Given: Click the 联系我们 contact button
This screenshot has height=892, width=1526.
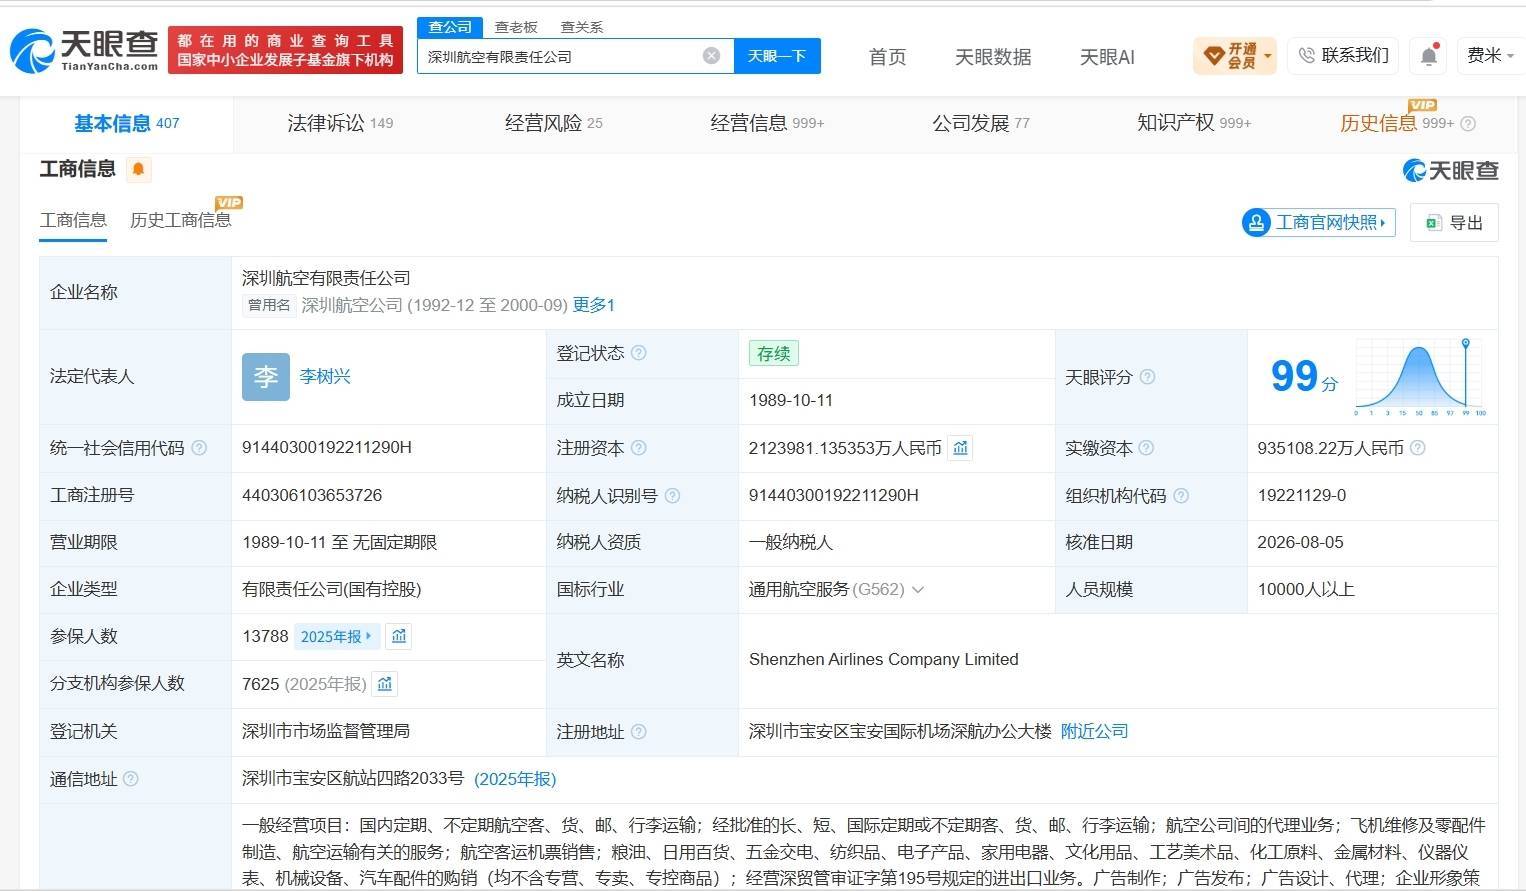Looking at the screenshot, I should coord(1344,56).
